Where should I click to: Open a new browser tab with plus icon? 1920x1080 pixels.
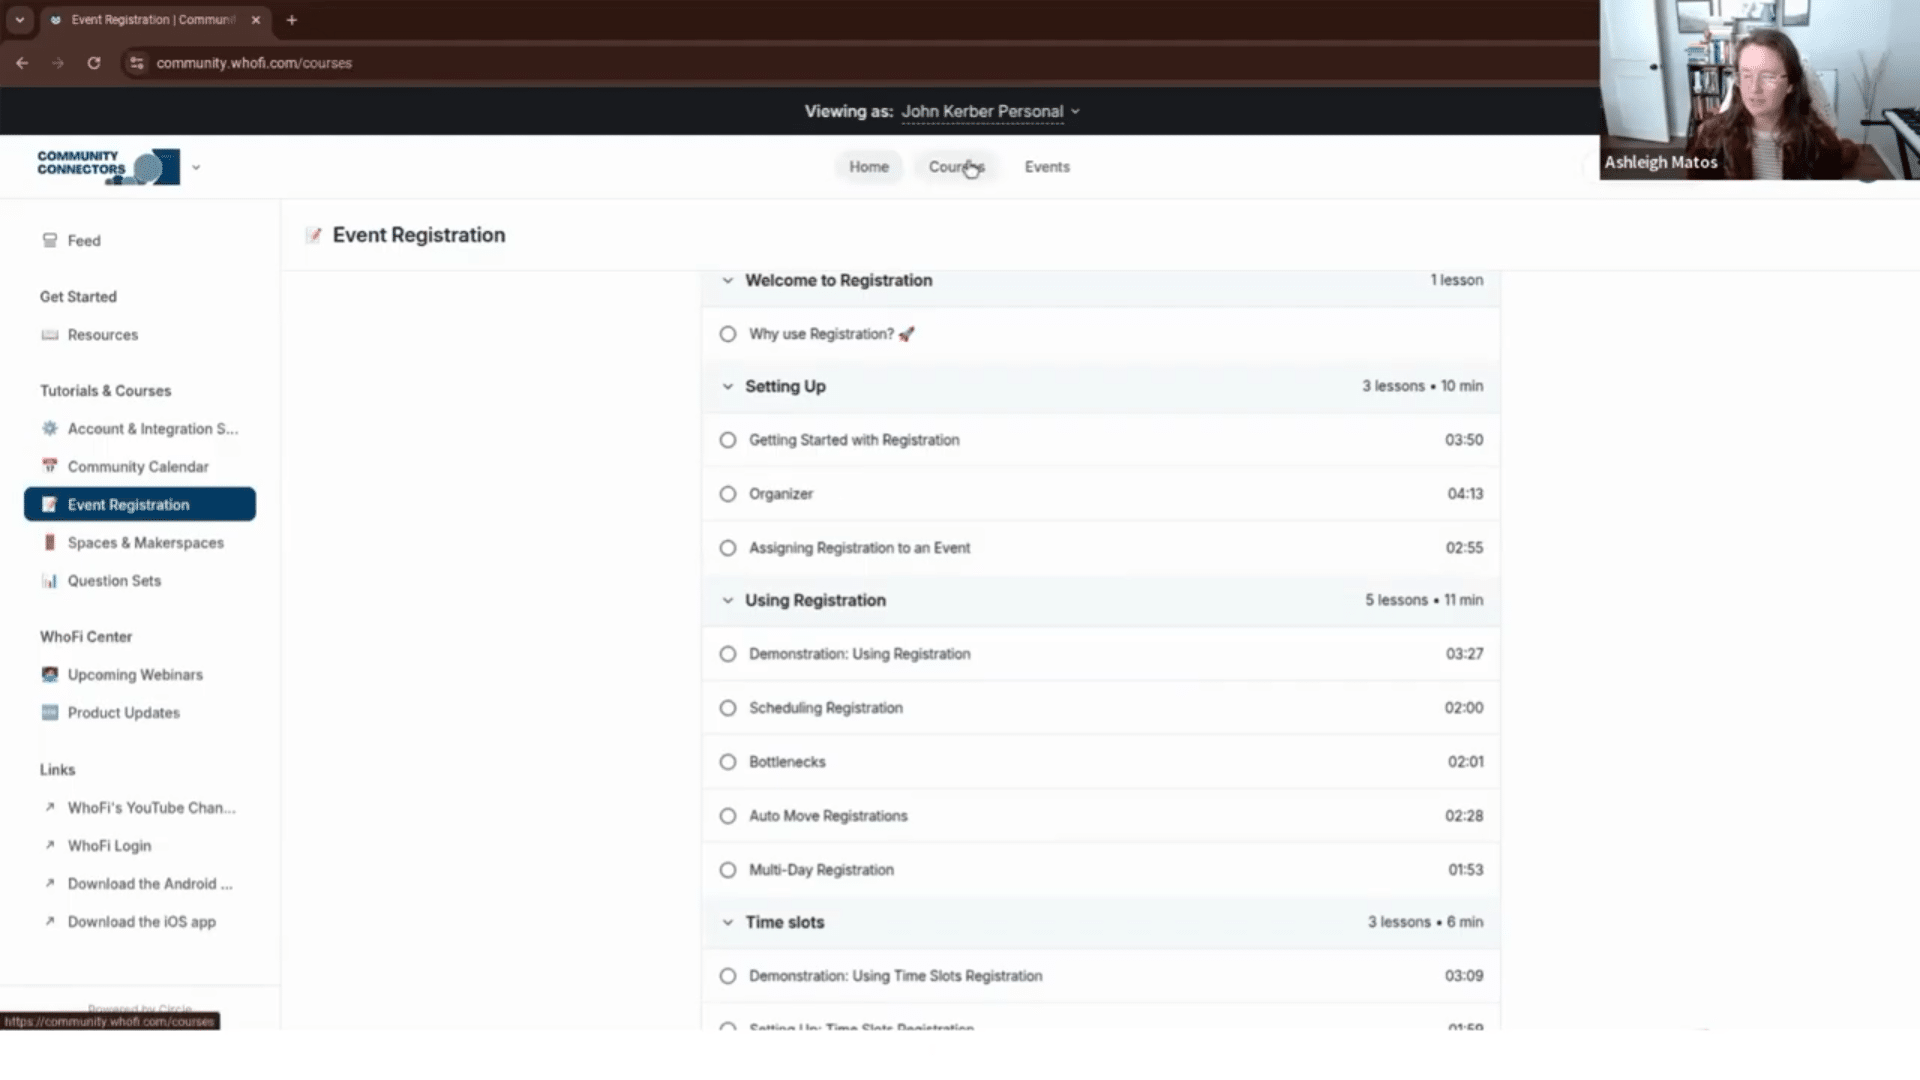(x=292, y=20)
